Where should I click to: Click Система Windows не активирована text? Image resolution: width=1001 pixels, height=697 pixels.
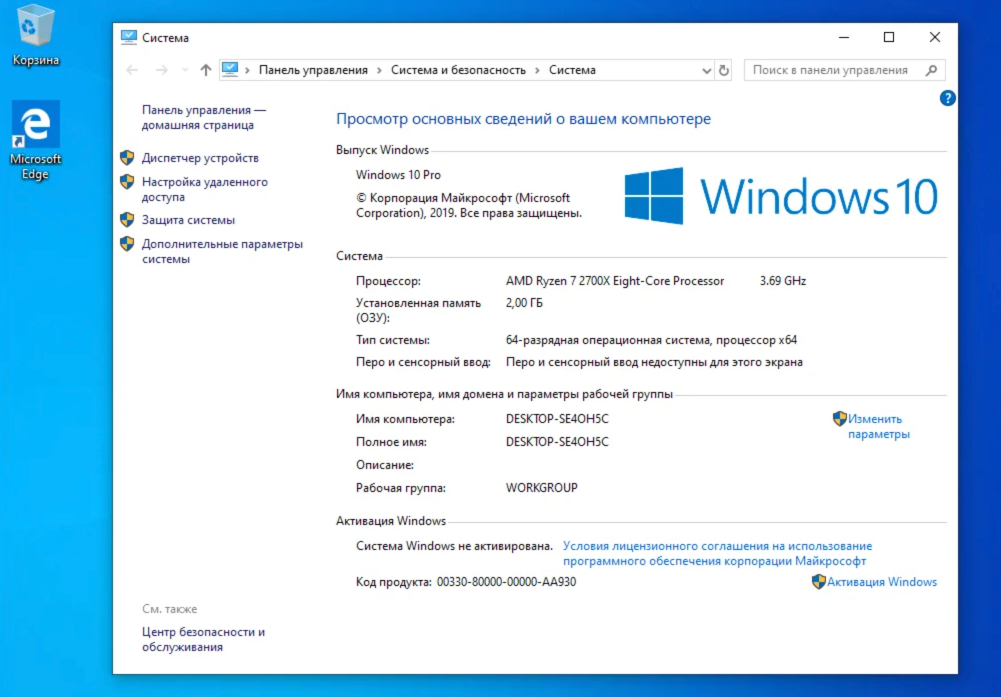click(x=455, y=546)
